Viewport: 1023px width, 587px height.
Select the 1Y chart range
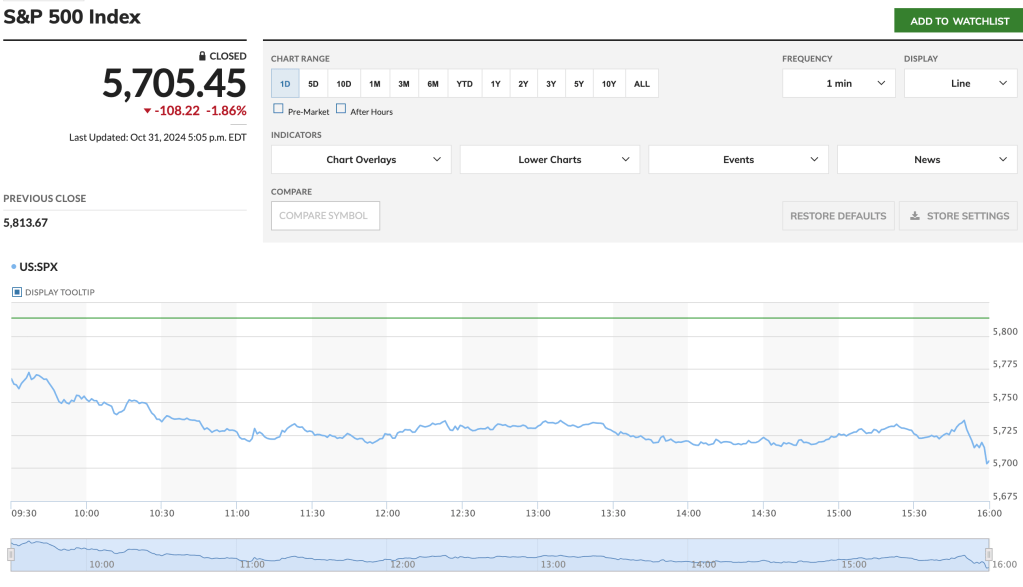pyautogui.click(x=495, y=84)
